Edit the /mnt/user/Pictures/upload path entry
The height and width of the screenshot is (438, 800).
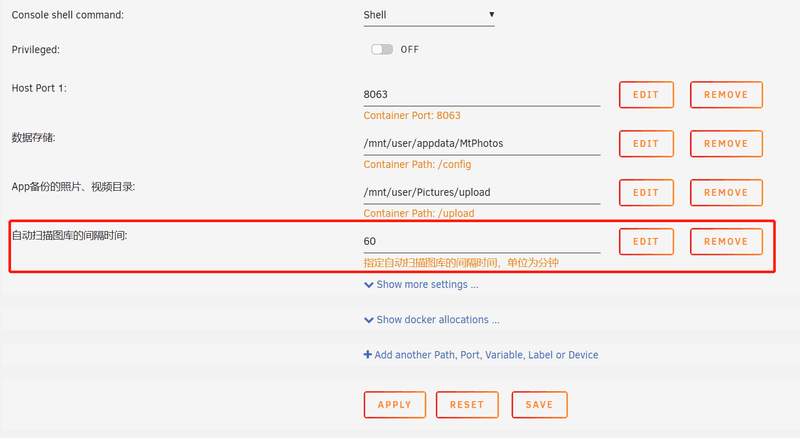click(646, 192)
